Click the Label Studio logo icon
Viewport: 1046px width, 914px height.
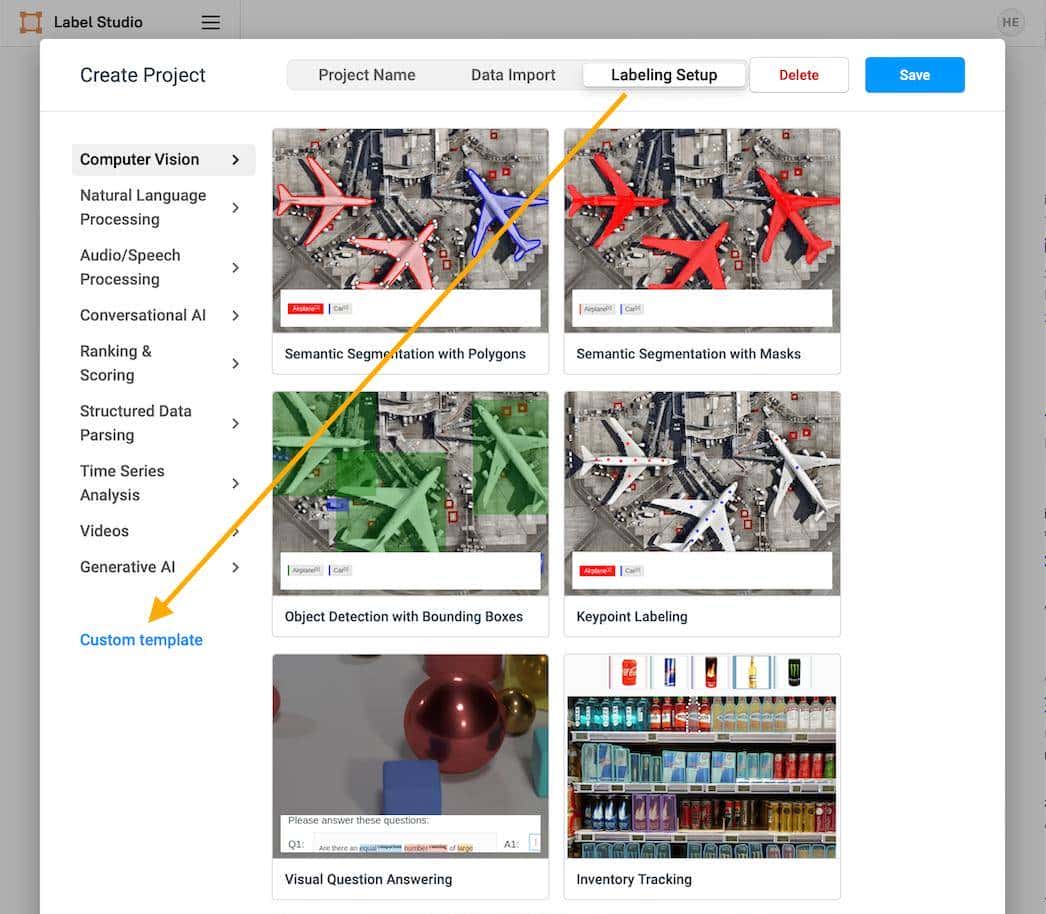coord(31,22)
